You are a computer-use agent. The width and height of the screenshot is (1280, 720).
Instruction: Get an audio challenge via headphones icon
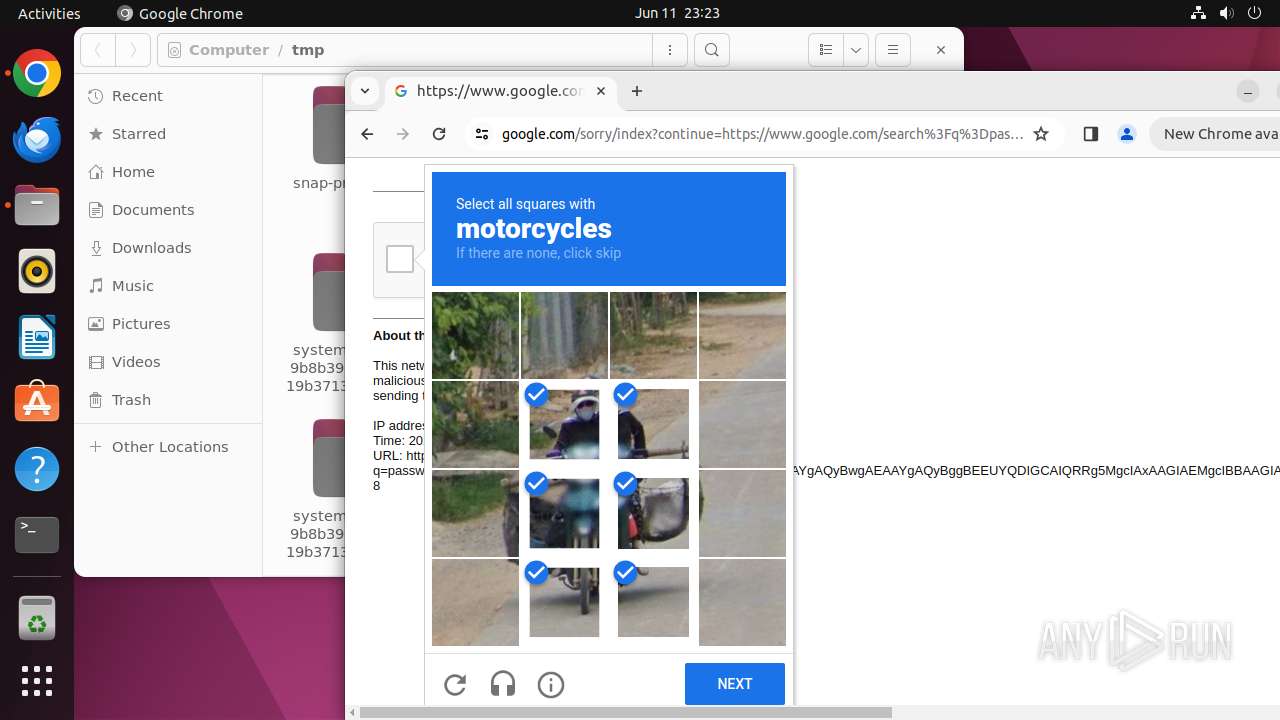503,684
